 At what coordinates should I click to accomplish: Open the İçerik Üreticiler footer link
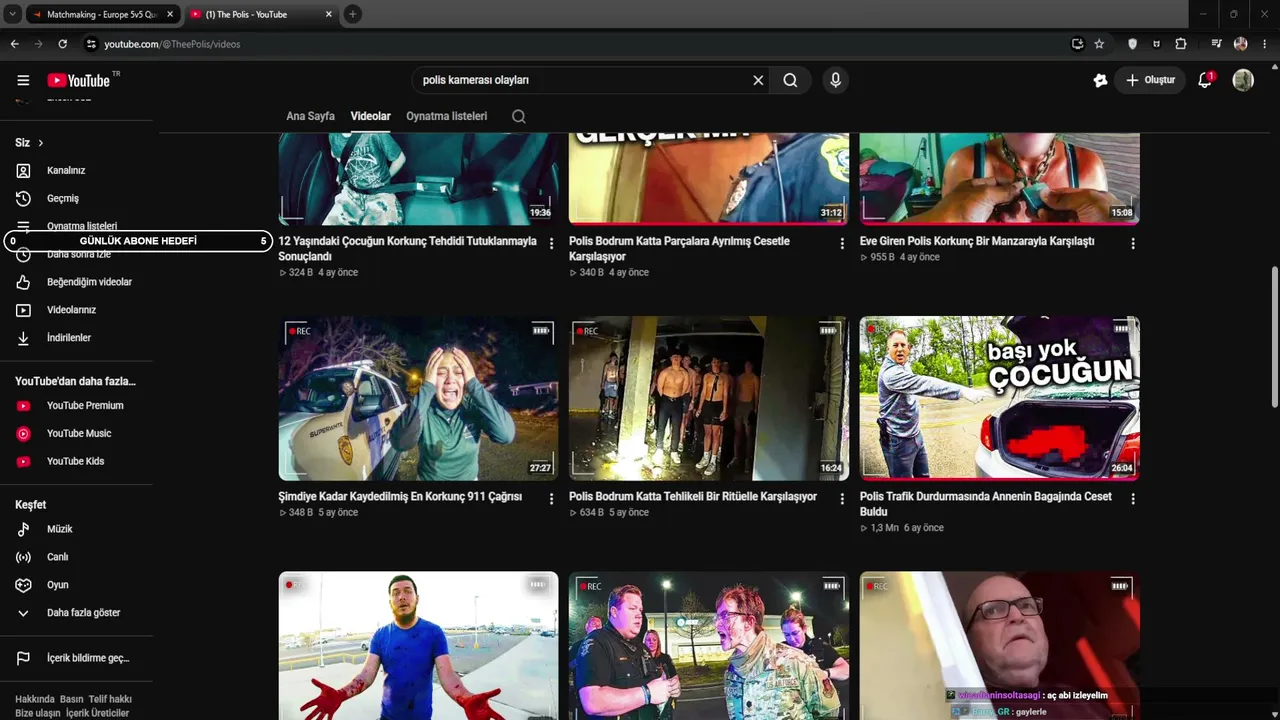tap(98, 713)
